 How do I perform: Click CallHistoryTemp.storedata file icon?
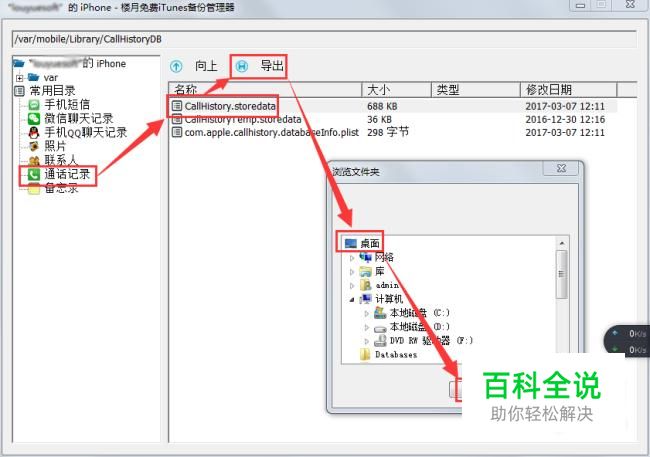point(177,119)
